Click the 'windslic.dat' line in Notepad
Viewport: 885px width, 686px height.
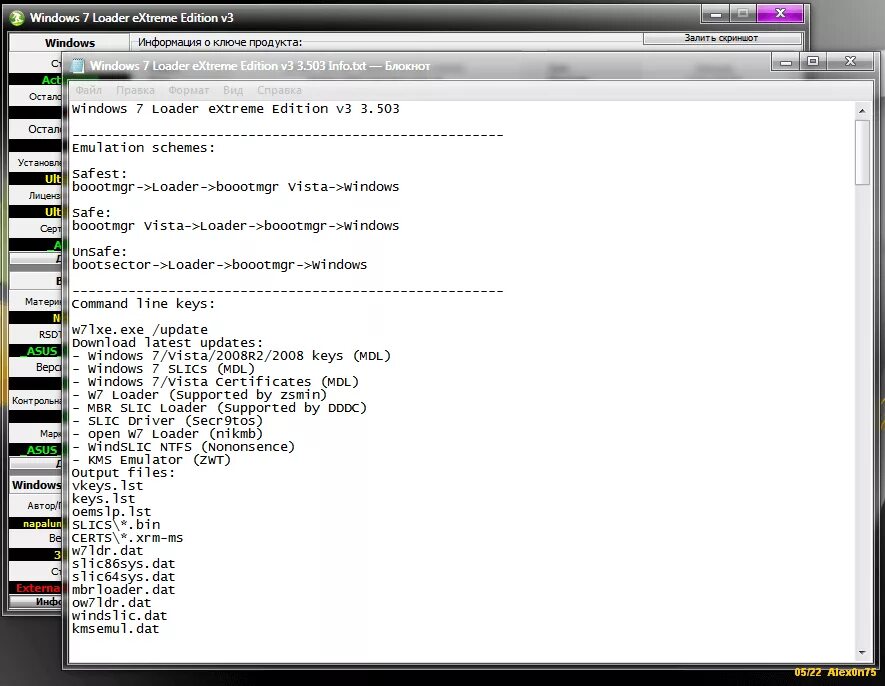click(x=119, y=616)
